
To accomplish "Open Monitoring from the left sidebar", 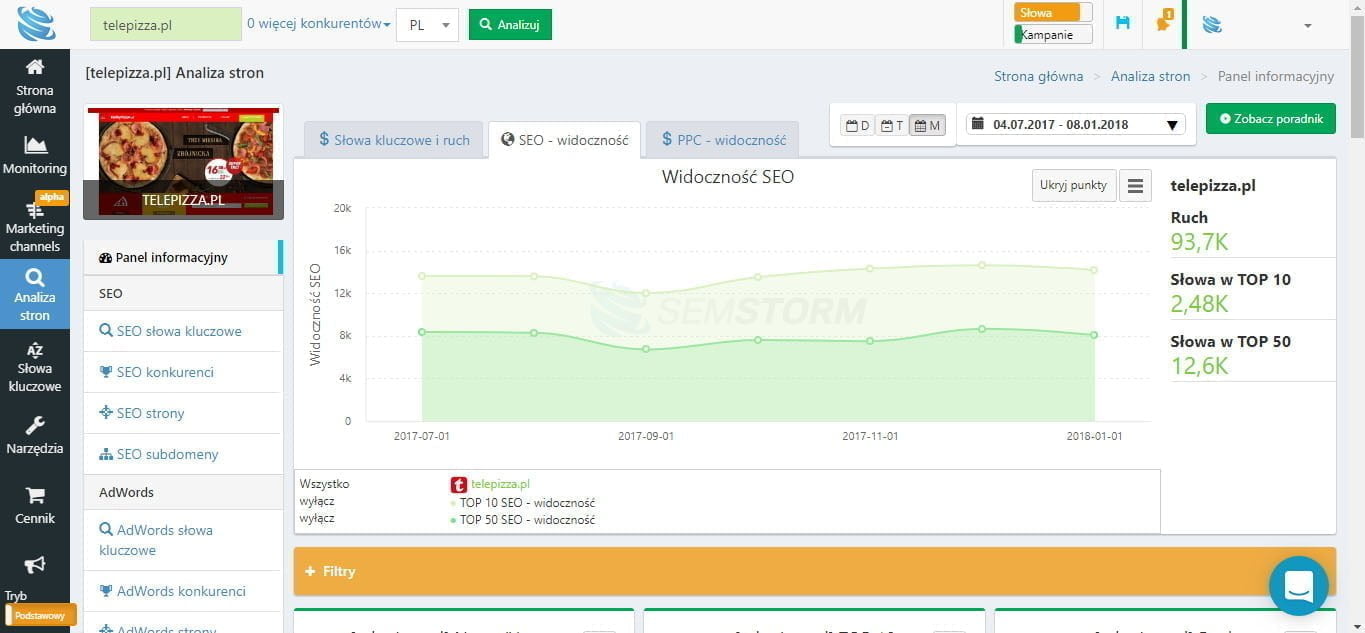I will [x=35, y=145].
